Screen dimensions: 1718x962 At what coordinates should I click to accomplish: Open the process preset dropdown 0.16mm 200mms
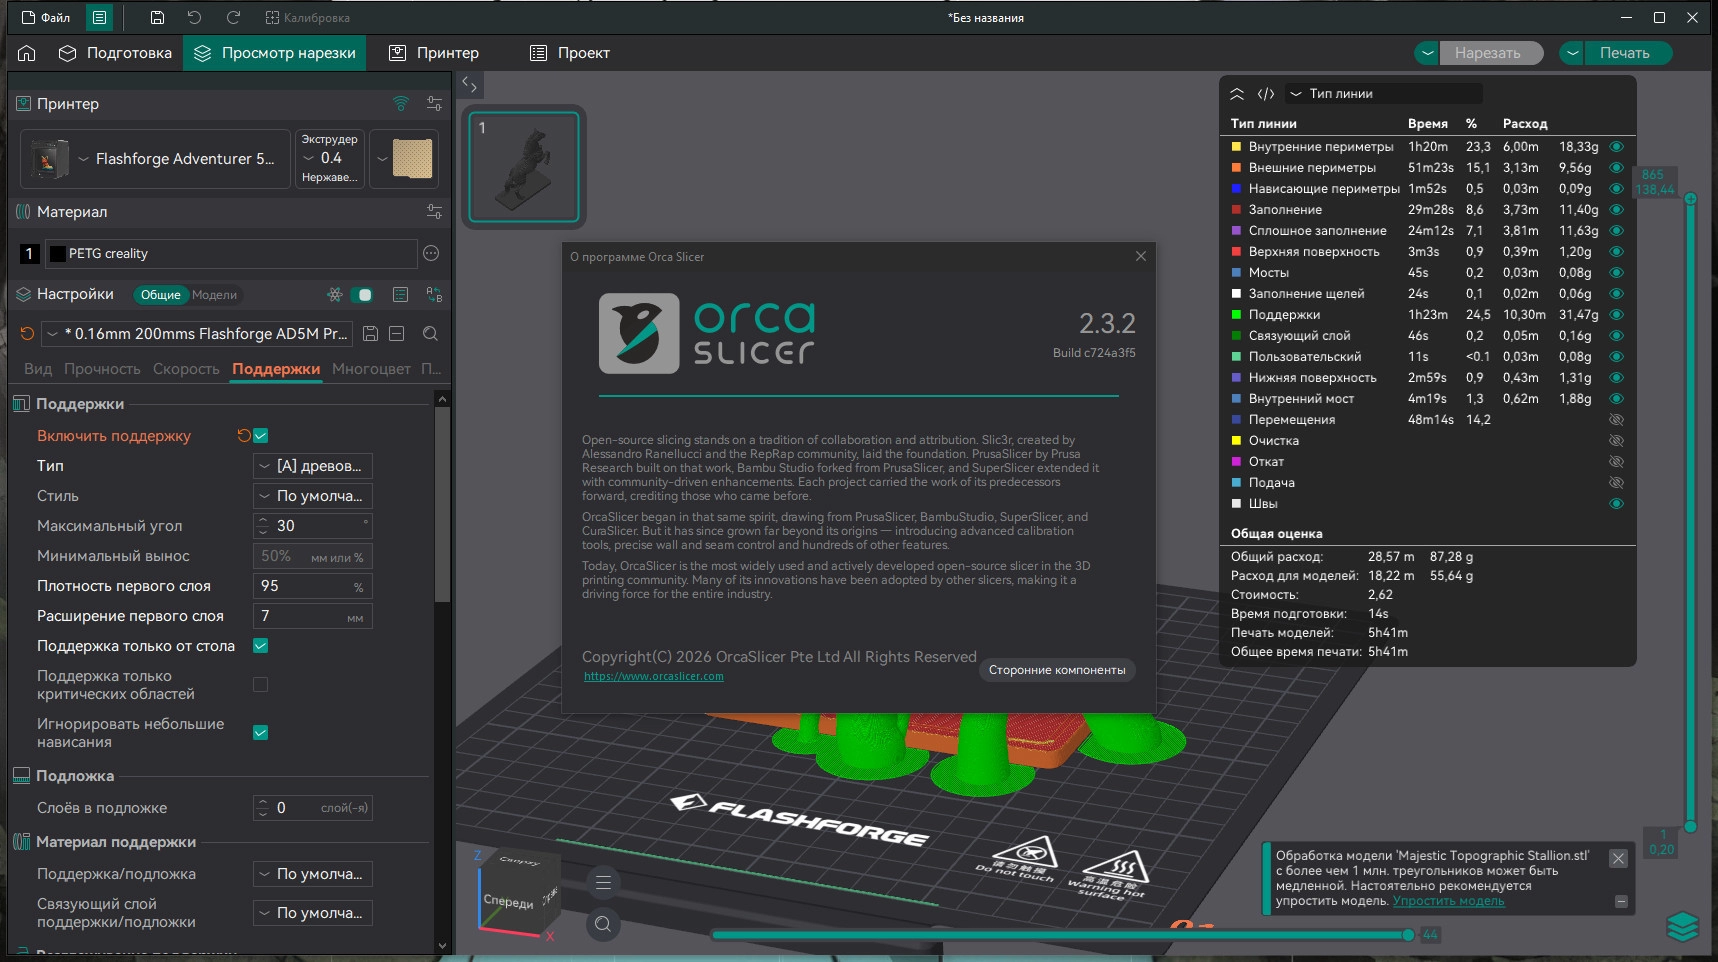click(x=198, y=334)
